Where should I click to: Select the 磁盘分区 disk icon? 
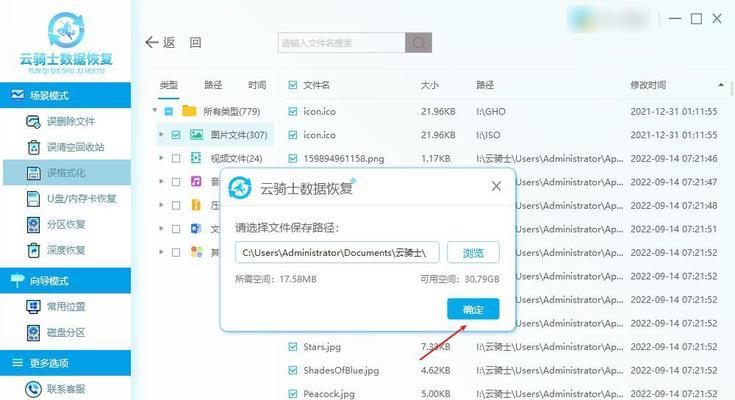(33, 333)
